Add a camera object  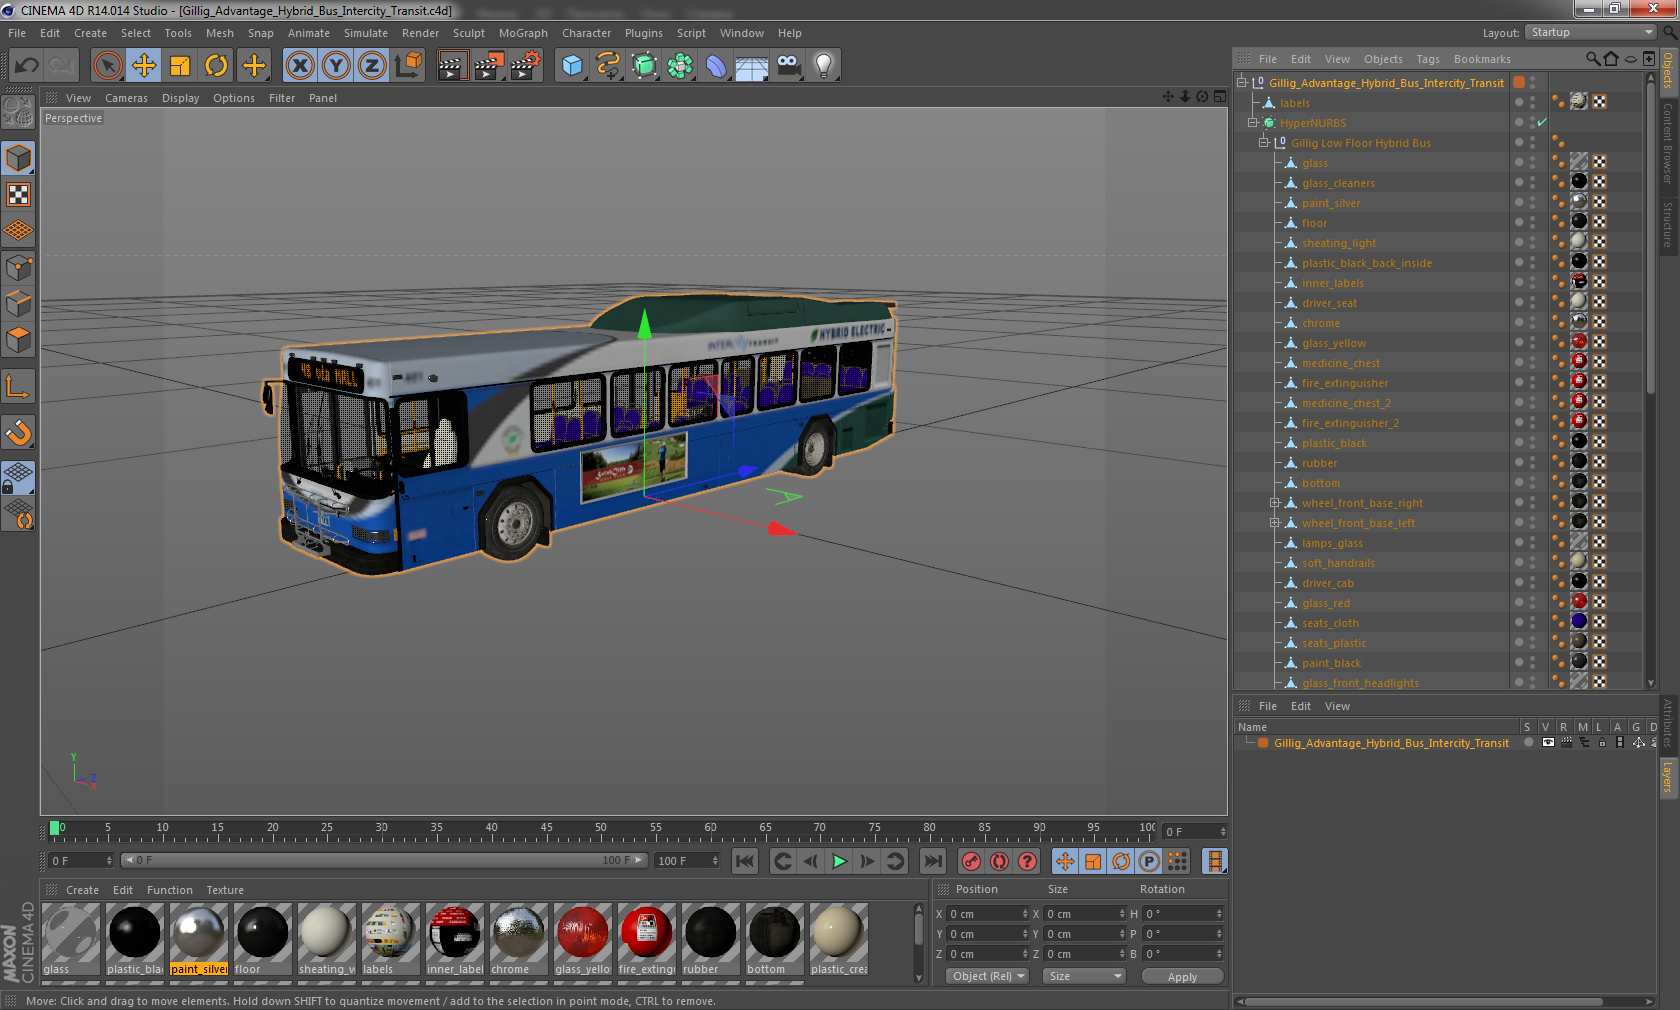click(788, 66)
